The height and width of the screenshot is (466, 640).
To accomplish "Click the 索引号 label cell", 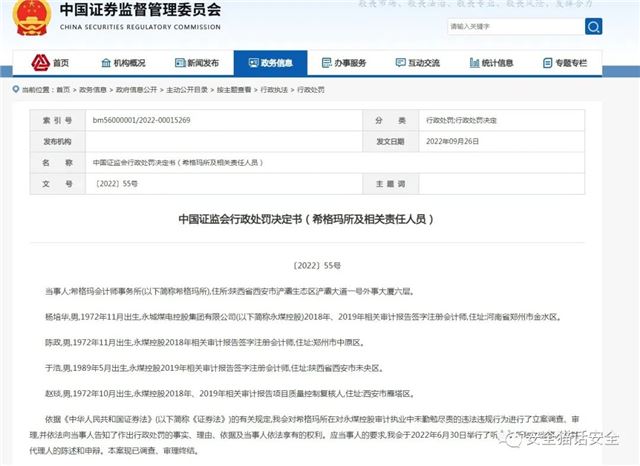I will [x=58, y=120].
